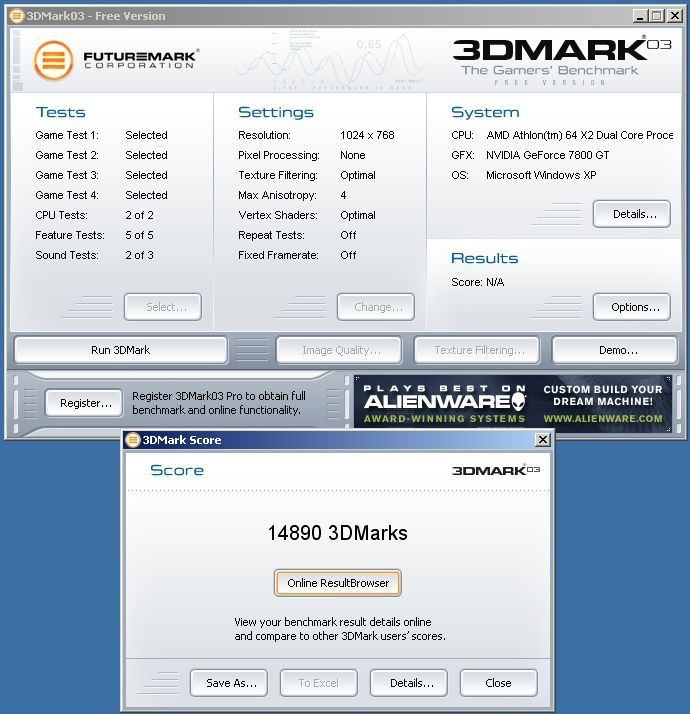The image size is (690, 714).
Task: Click Pixel Processing value 'None'
Action: pyautogui.click(x=353, y=155)
